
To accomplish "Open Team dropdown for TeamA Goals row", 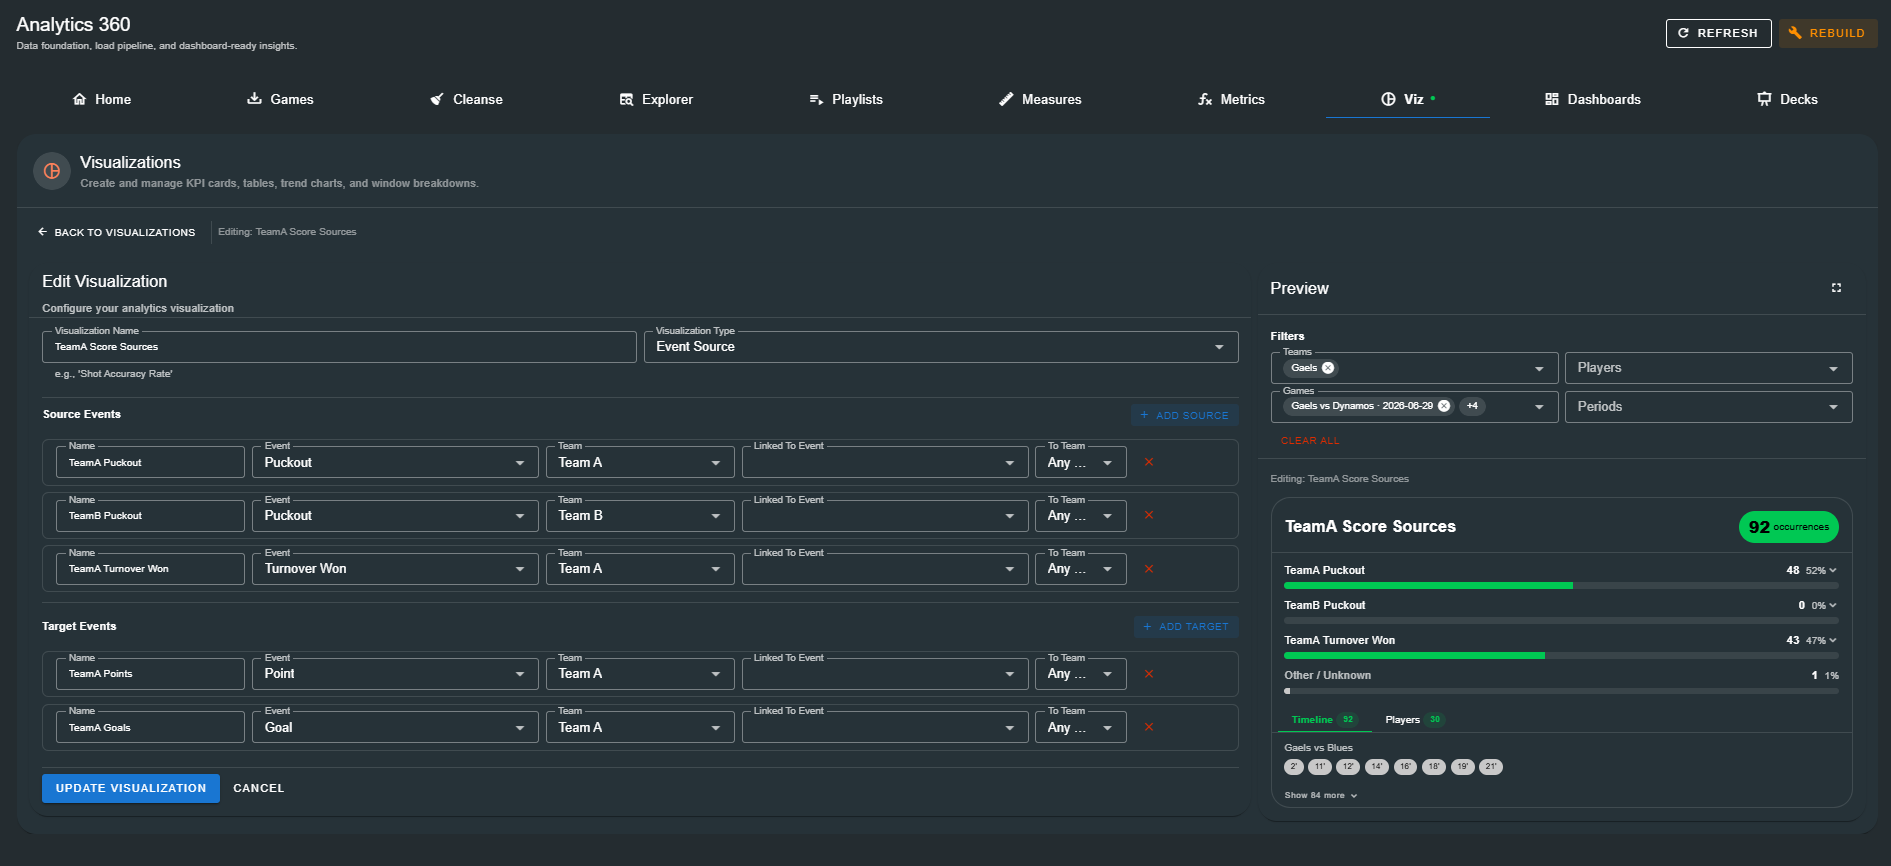I will [x=640, y=727].
